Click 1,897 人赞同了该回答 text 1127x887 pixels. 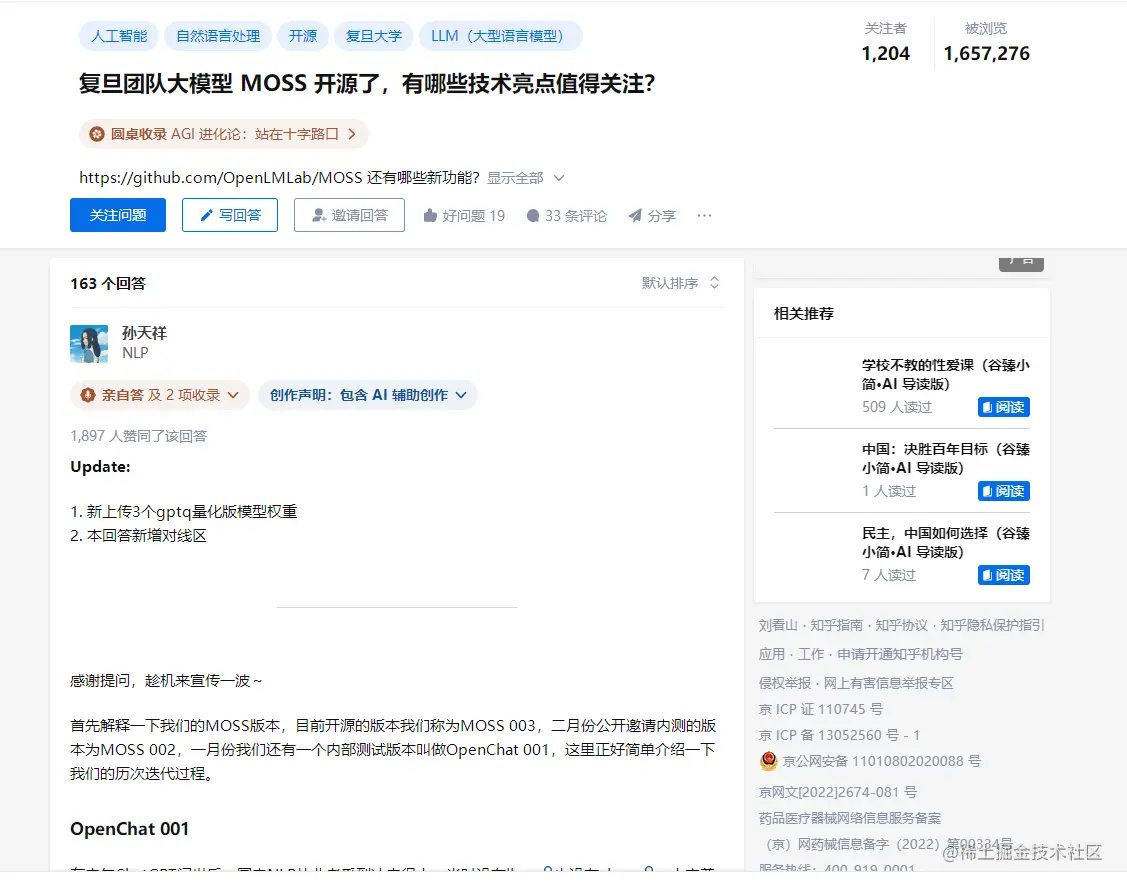pos(139,436)
